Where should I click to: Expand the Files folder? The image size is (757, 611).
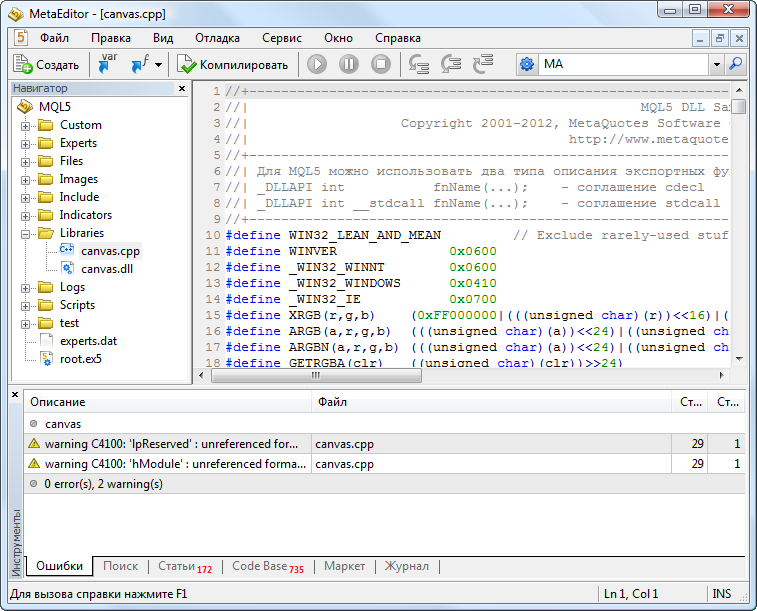click(x=26, y=162)
